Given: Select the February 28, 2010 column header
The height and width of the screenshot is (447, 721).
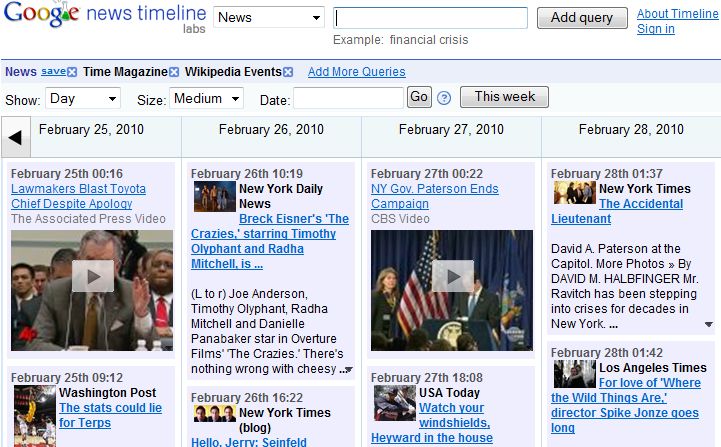Looking at the screenshot, I should tap(631, 130).
